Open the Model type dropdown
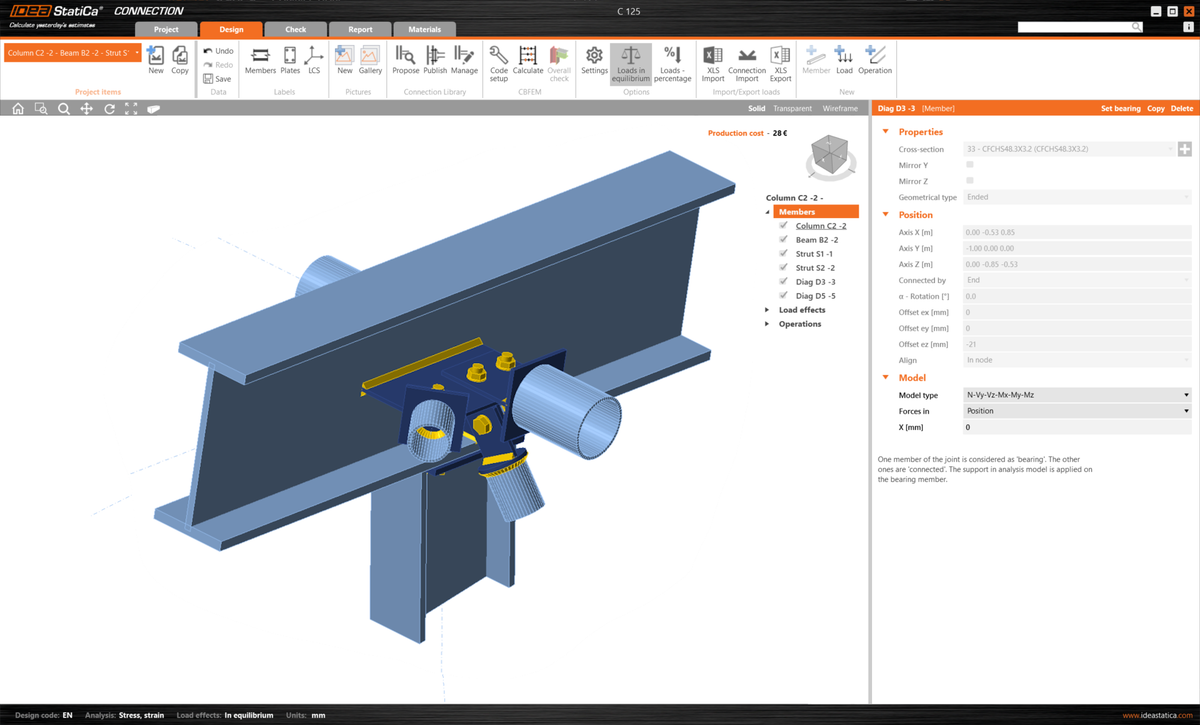This screenshot has width=1200, height=725. pos(1076,394)
